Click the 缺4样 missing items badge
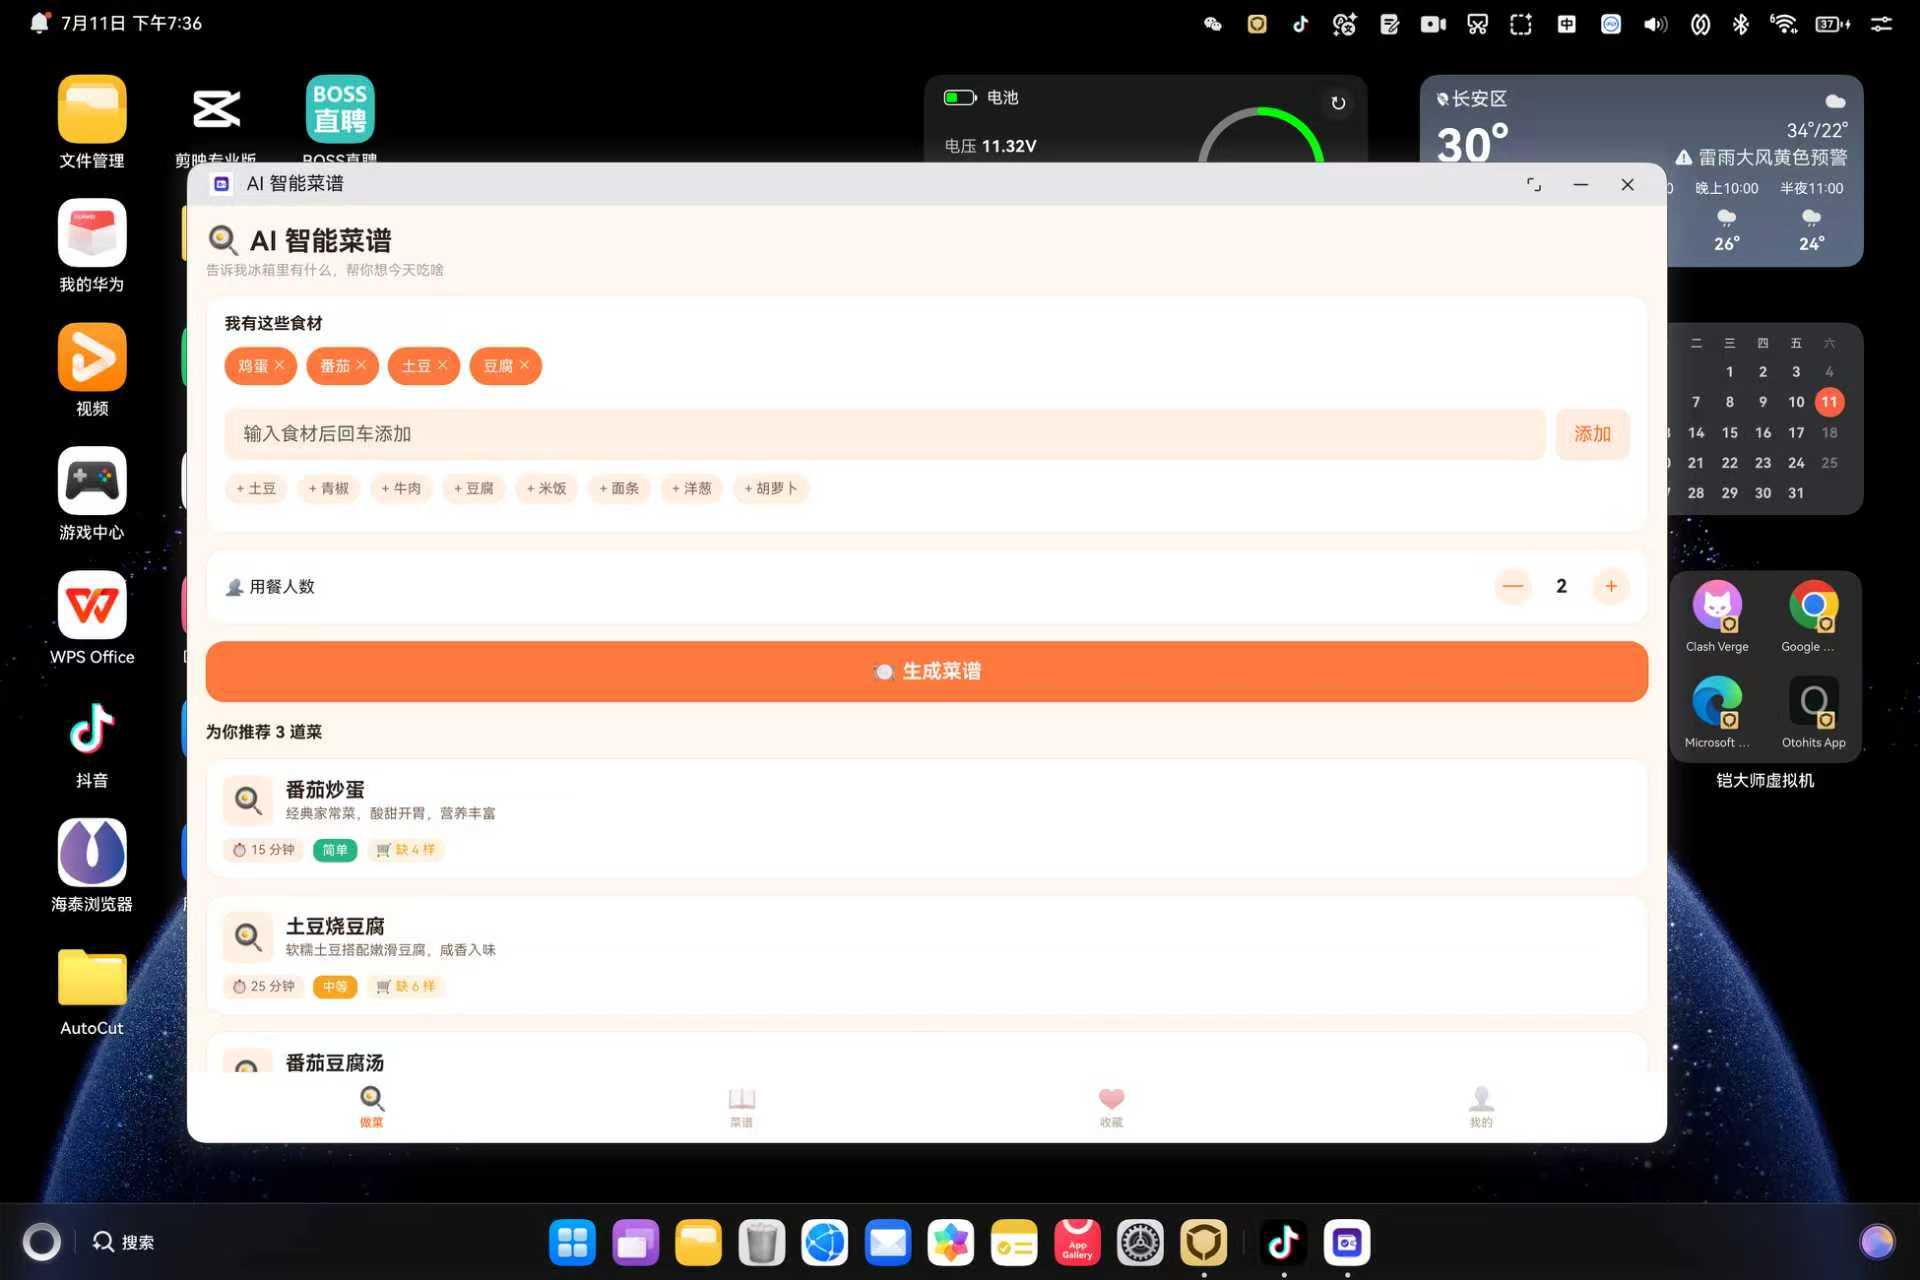The image size is (1920, 1280). [406, 850]
